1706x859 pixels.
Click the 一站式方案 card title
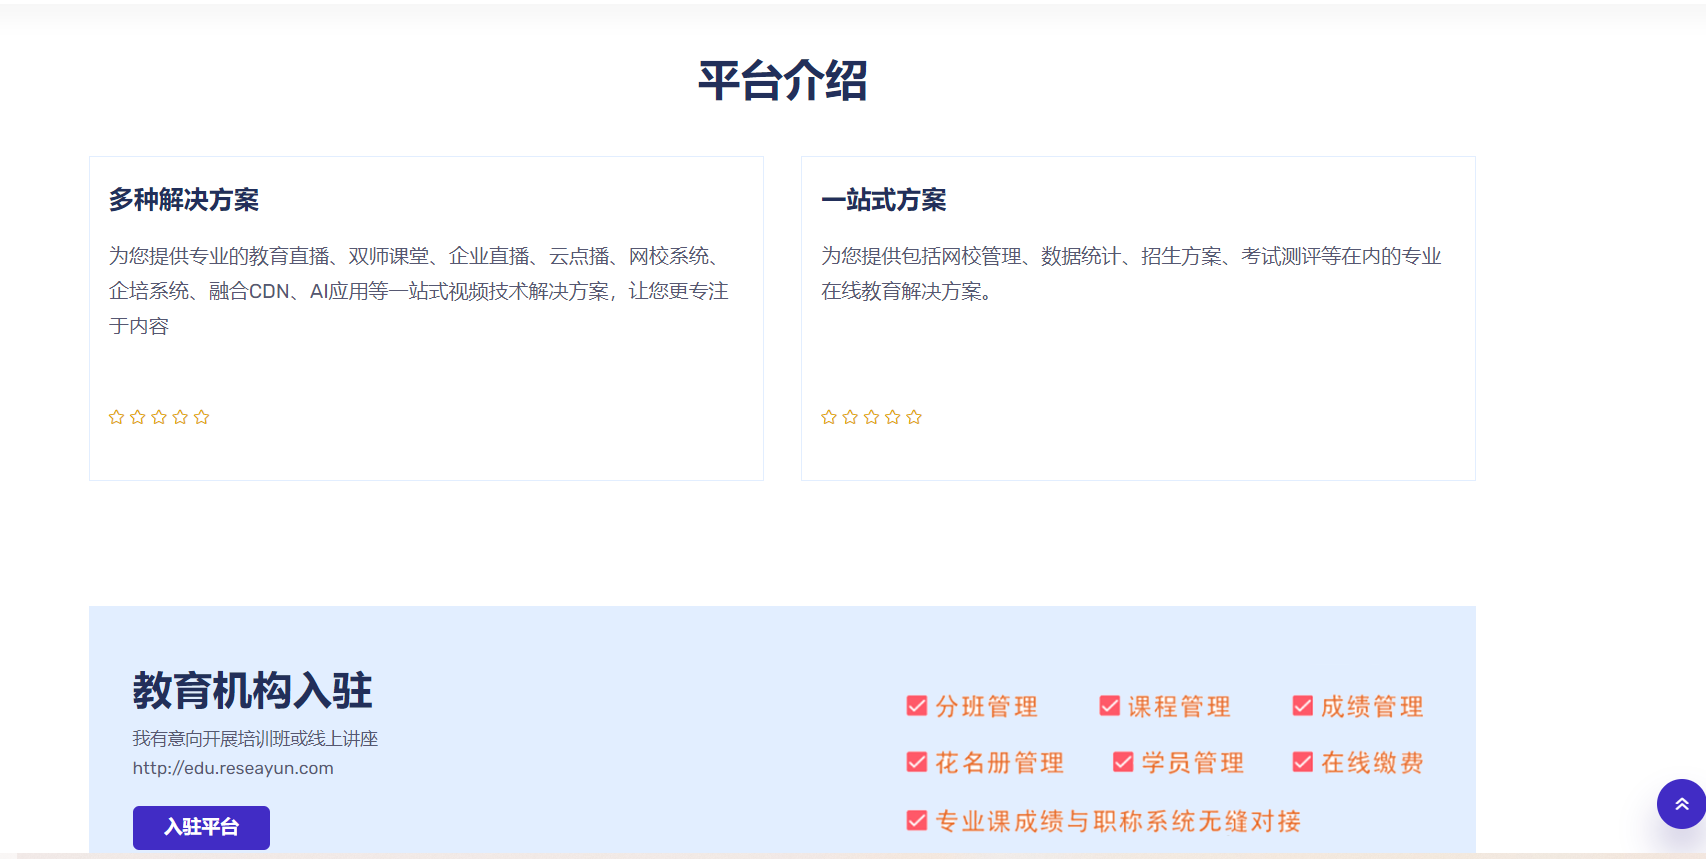point(884,200)
